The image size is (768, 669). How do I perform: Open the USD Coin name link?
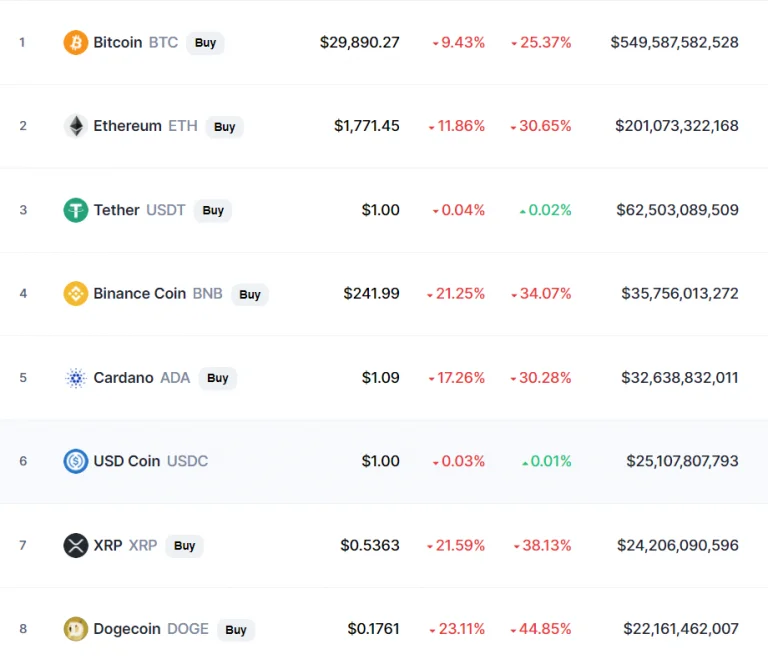pos(127,461)
